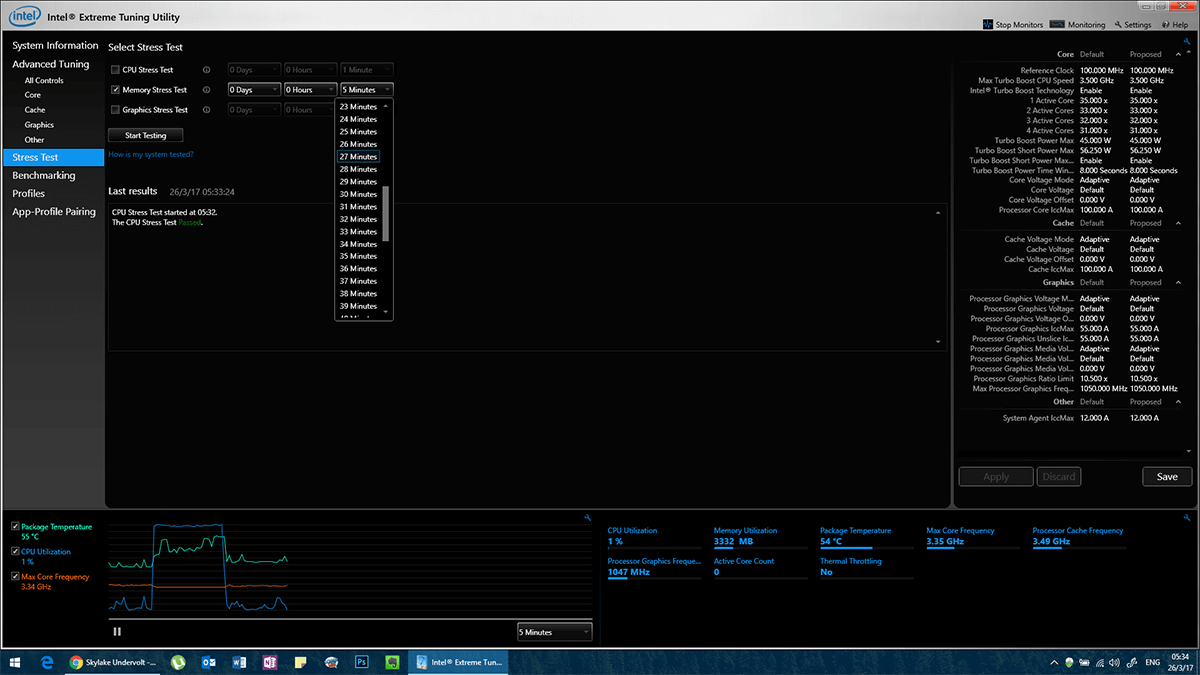Select All Controls under Advanced Tuning

pyautogui.click(x=44, y=80)
